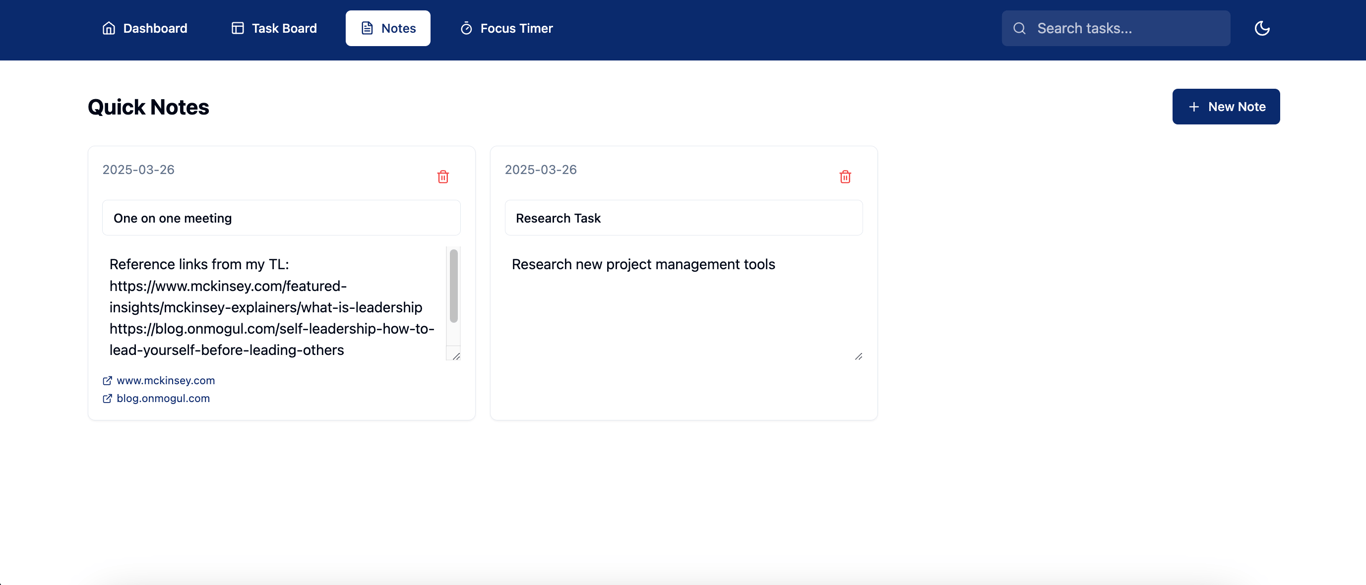The height and width of the screenshot is (585, 1366).
Task: Click the Search tasks input field
Action: click(1115, 28)
